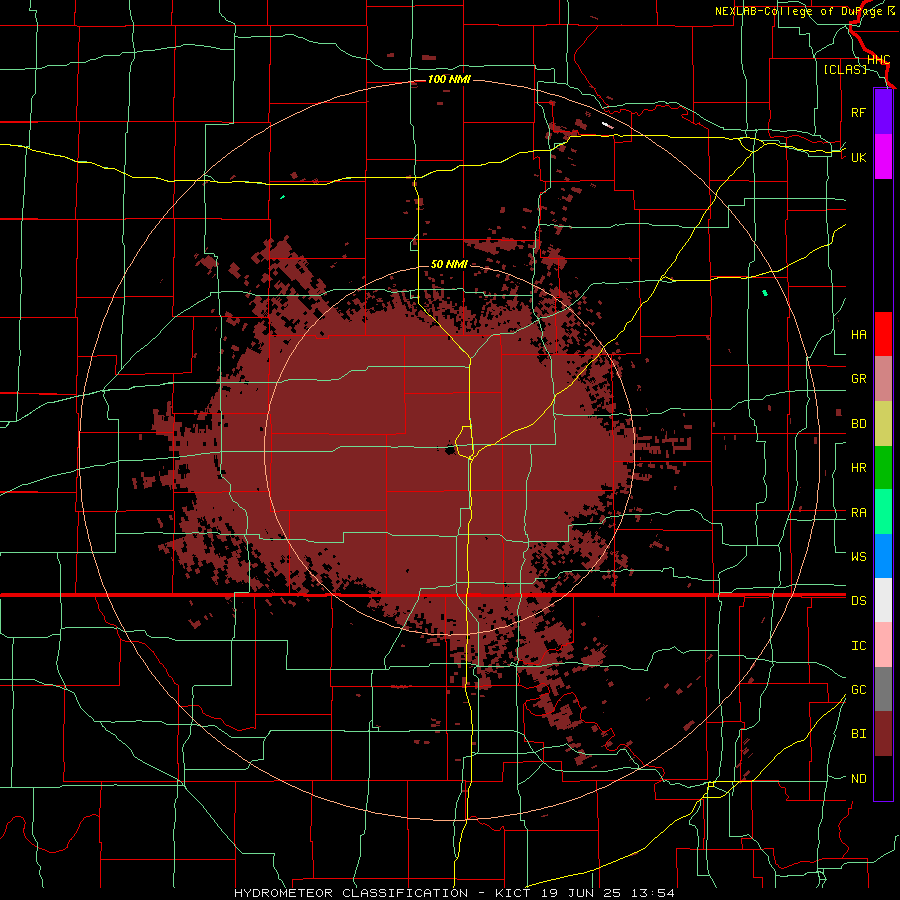
Task: Click the GC legend label
Action: [x=858, y=690]
